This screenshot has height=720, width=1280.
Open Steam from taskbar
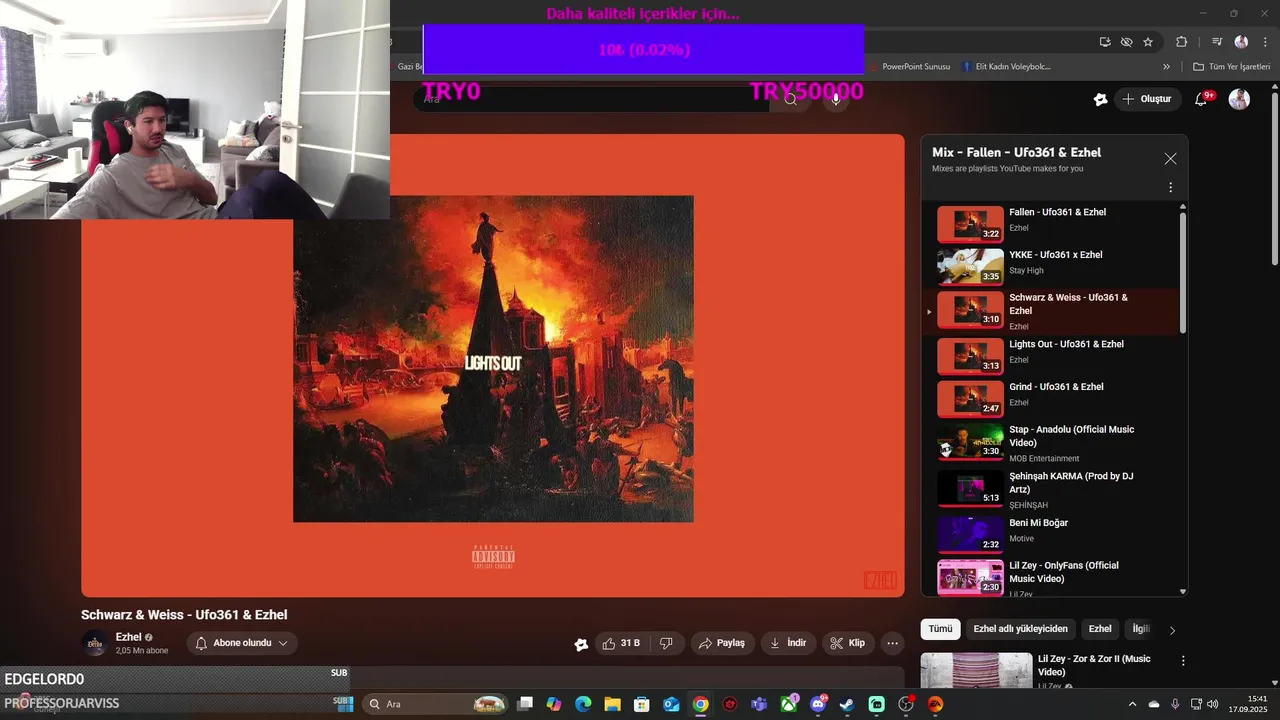(847, 704)
